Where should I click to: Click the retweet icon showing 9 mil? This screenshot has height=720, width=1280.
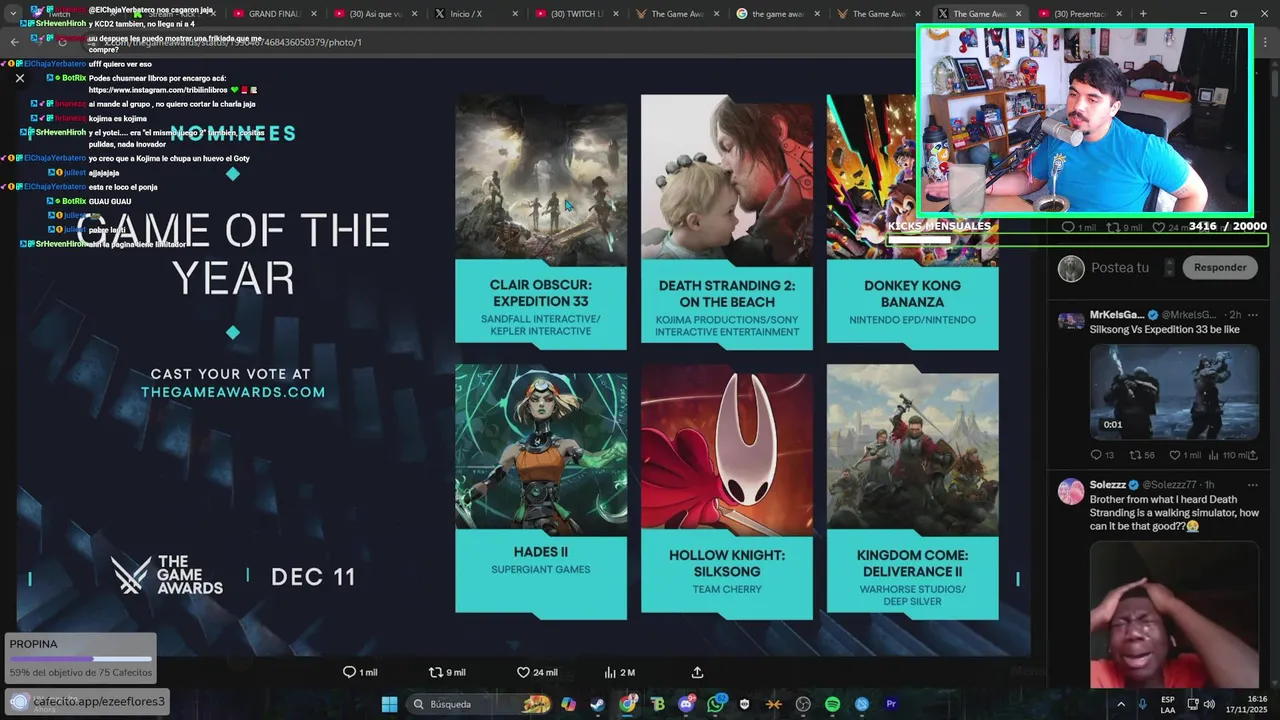446,672
